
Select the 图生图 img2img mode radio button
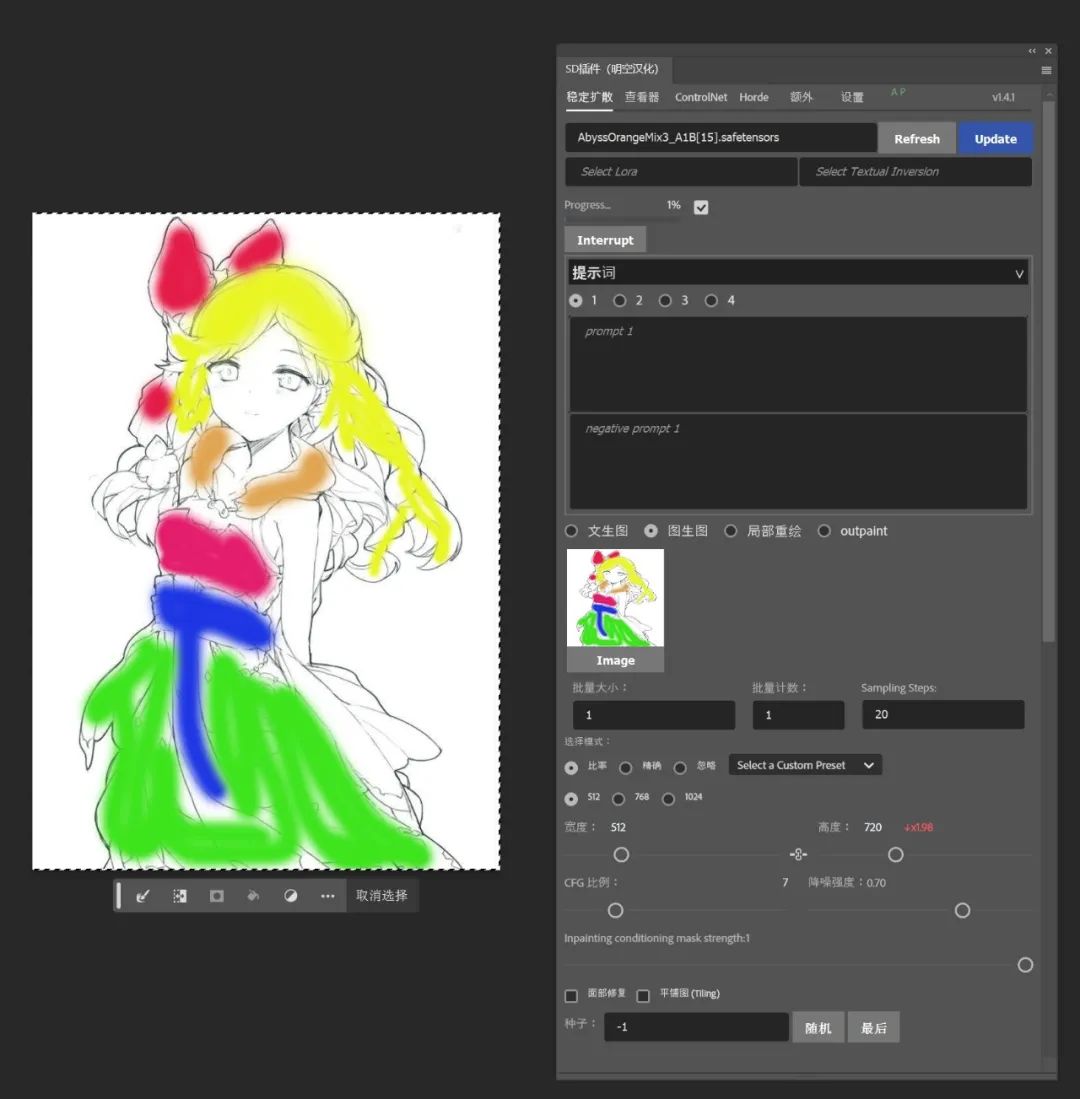651,531
